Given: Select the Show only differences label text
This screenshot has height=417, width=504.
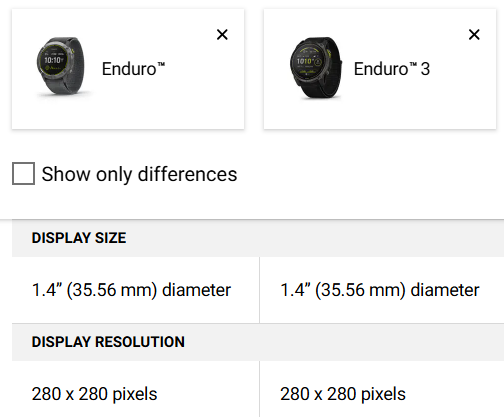Looking at the screenshot, I should tap(139, 174).
